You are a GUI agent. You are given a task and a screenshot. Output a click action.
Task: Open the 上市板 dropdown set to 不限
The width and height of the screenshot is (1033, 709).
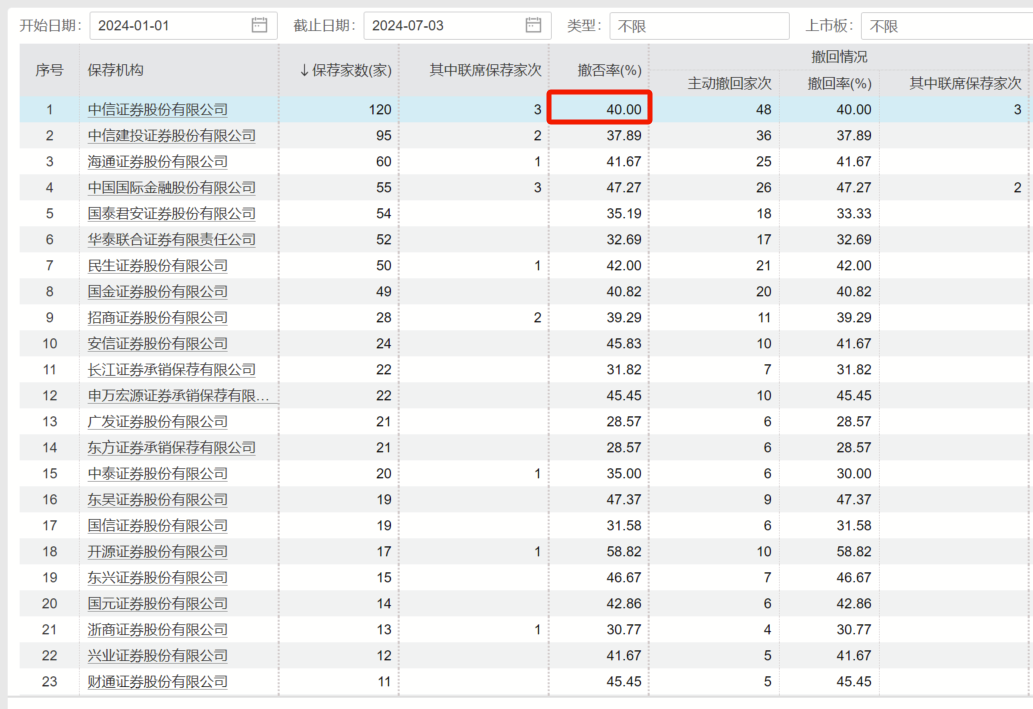(x=947, y=26)
